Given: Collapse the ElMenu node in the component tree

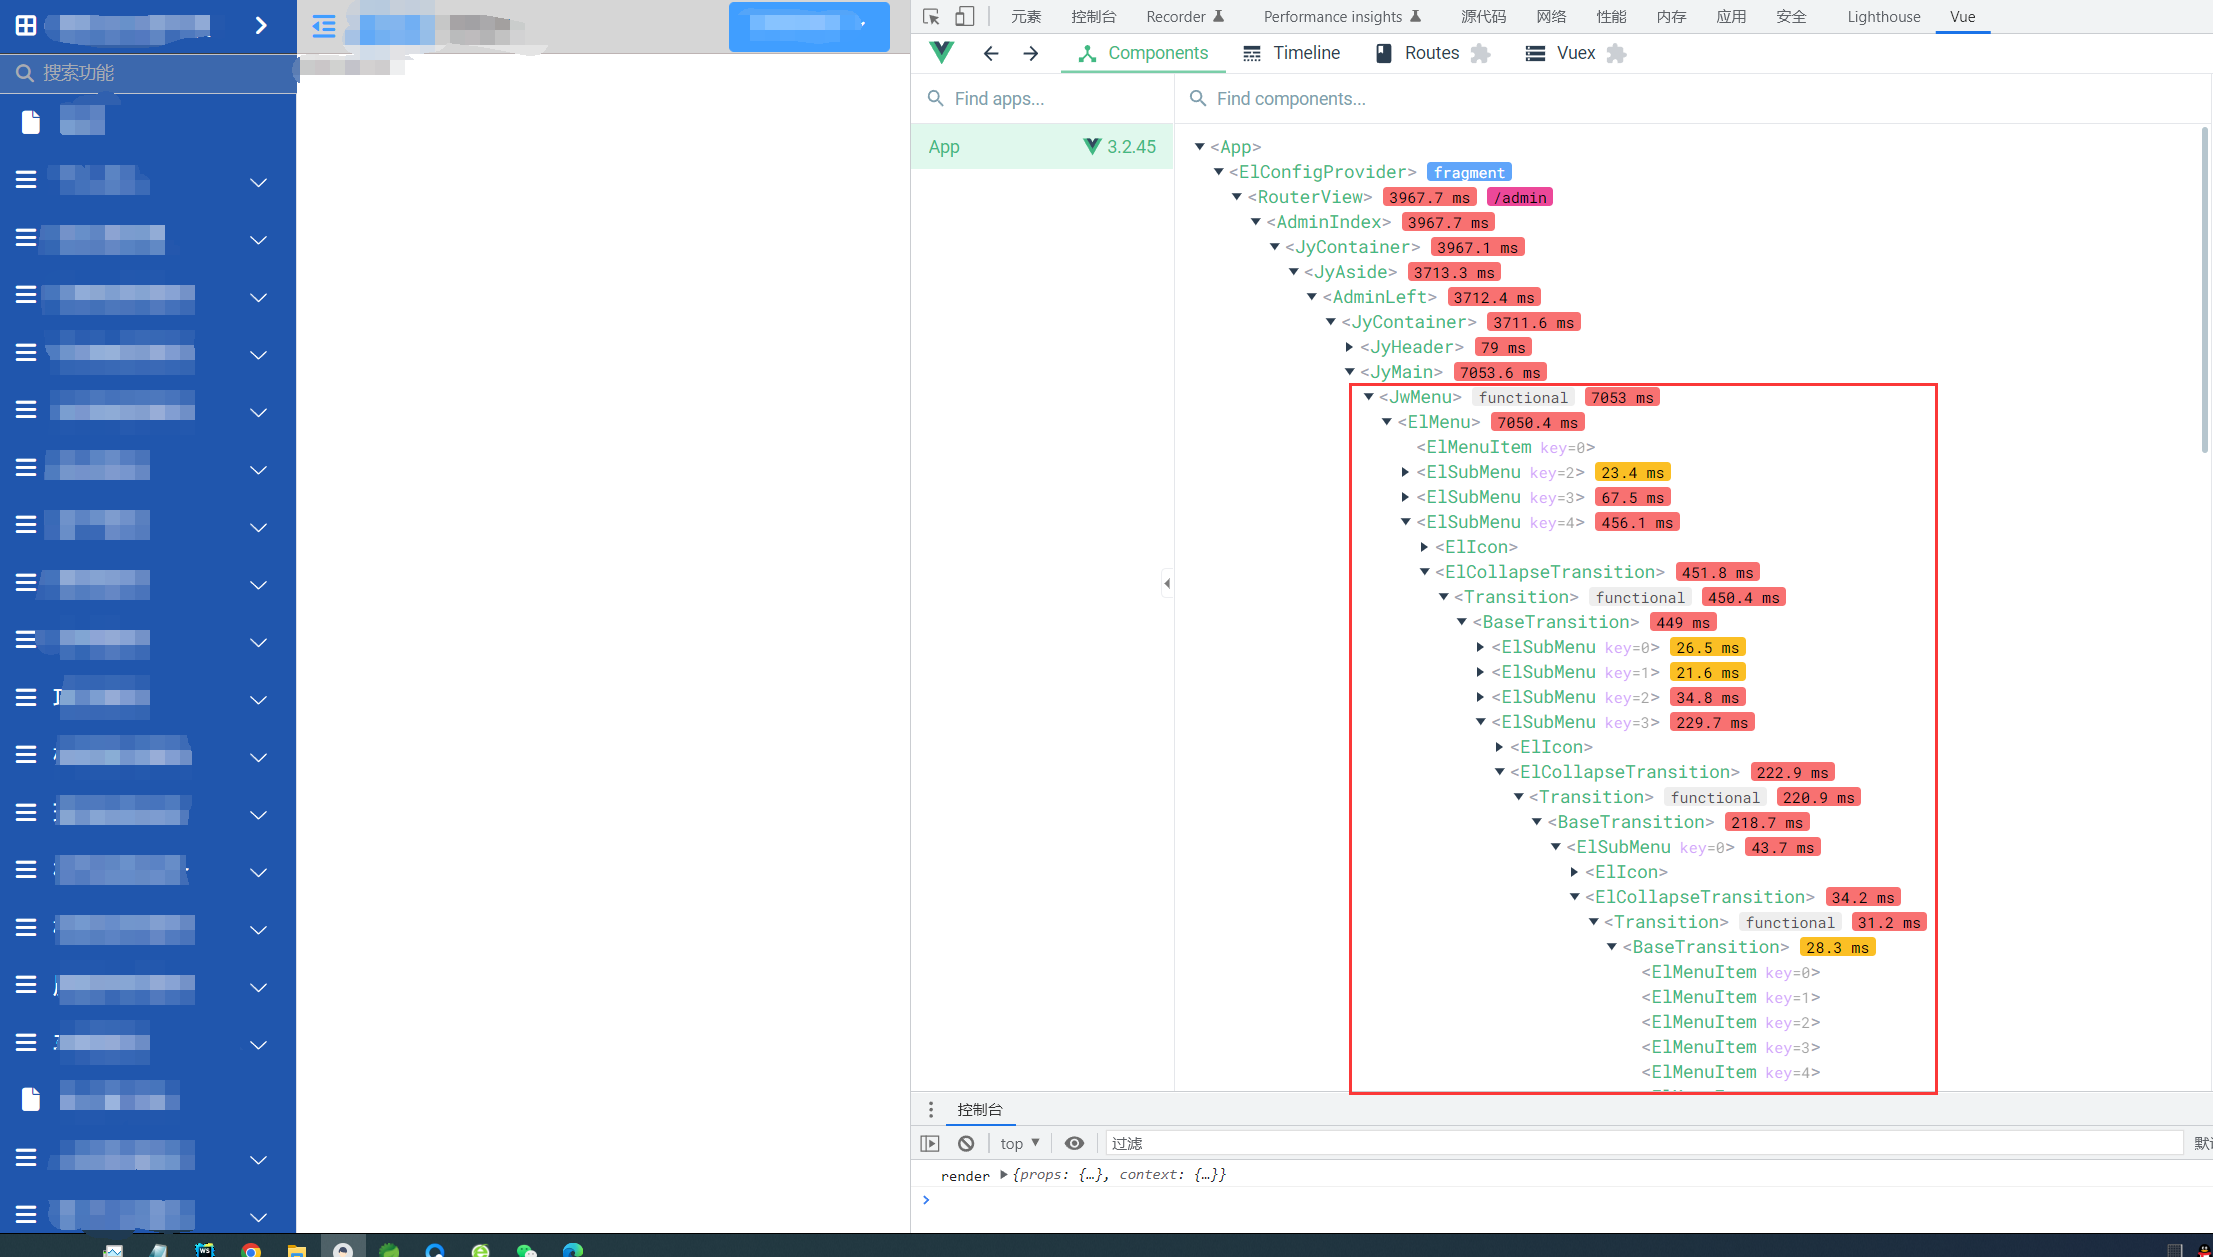Looking at the screenshot, I should pyautogui.click(x=1388, y=422).
